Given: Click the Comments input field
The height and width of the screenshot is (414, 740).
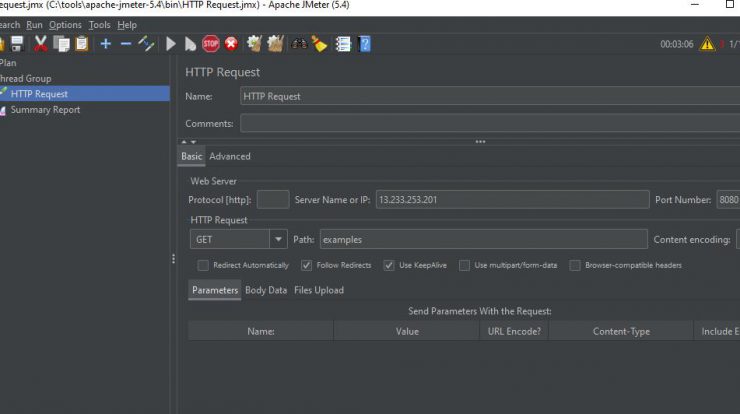Looking at the screenshot, I should 490,123.
